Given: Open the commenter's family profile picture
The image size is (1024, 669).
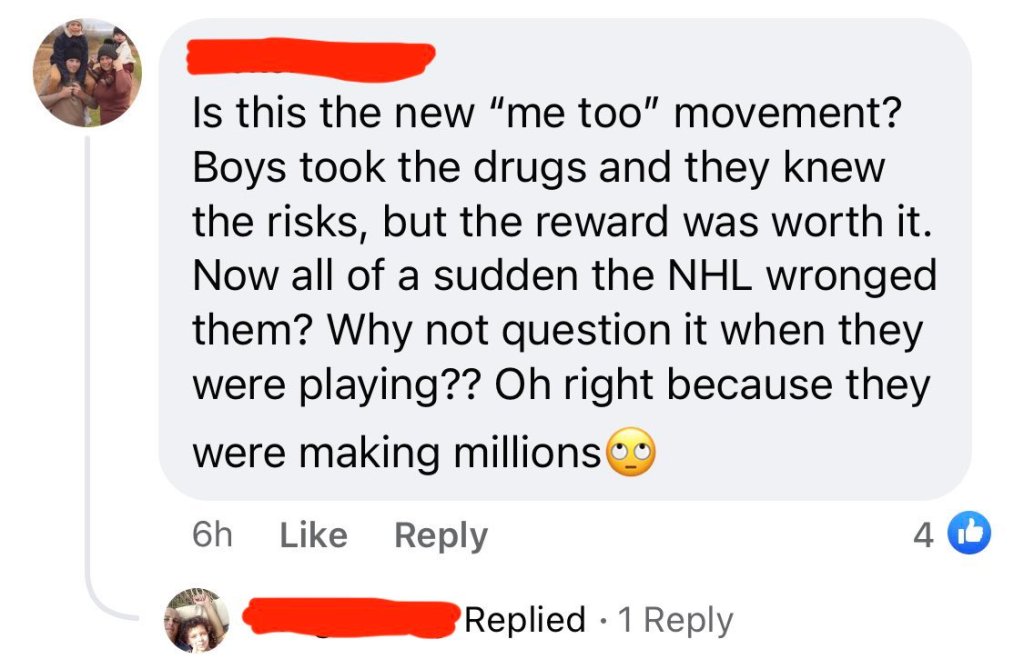Looking at the screenshot, I should 88,73.
